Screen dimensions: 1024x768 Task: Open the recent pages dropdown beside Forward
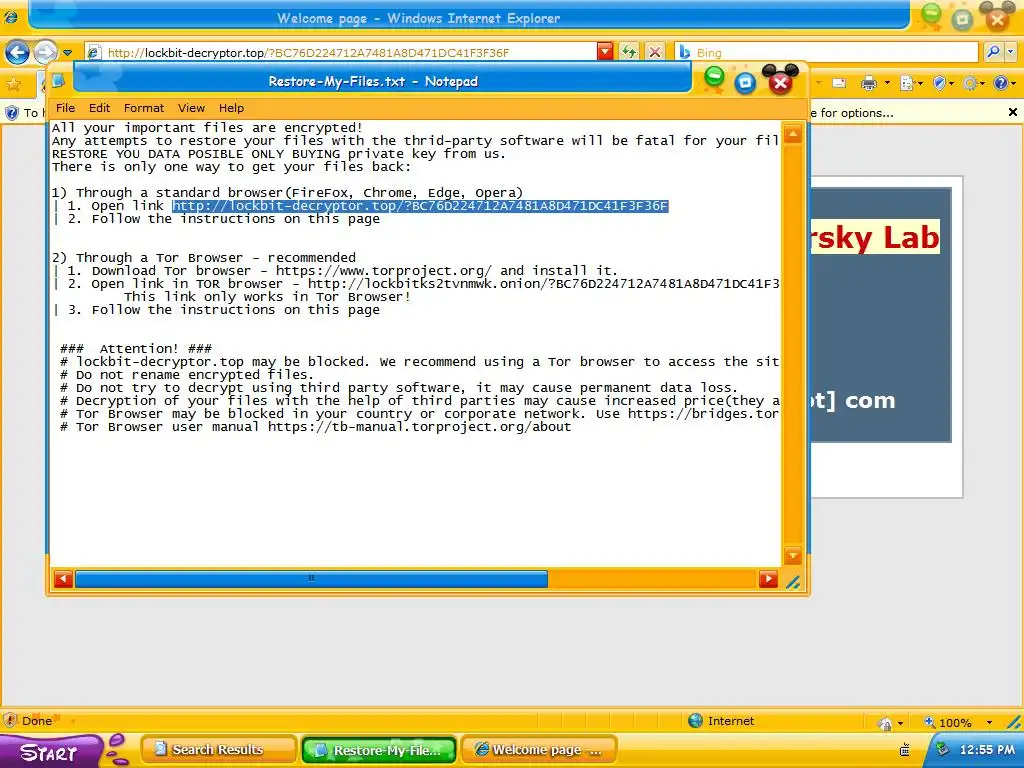(67, 52)
